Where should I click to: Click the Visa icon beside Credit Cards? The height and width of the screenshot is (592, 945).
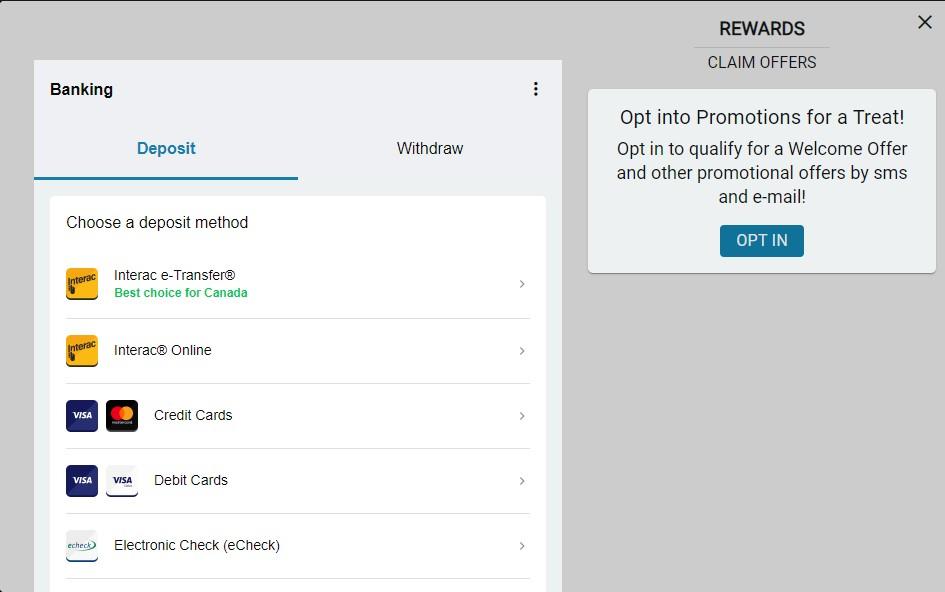coord(82,416)
